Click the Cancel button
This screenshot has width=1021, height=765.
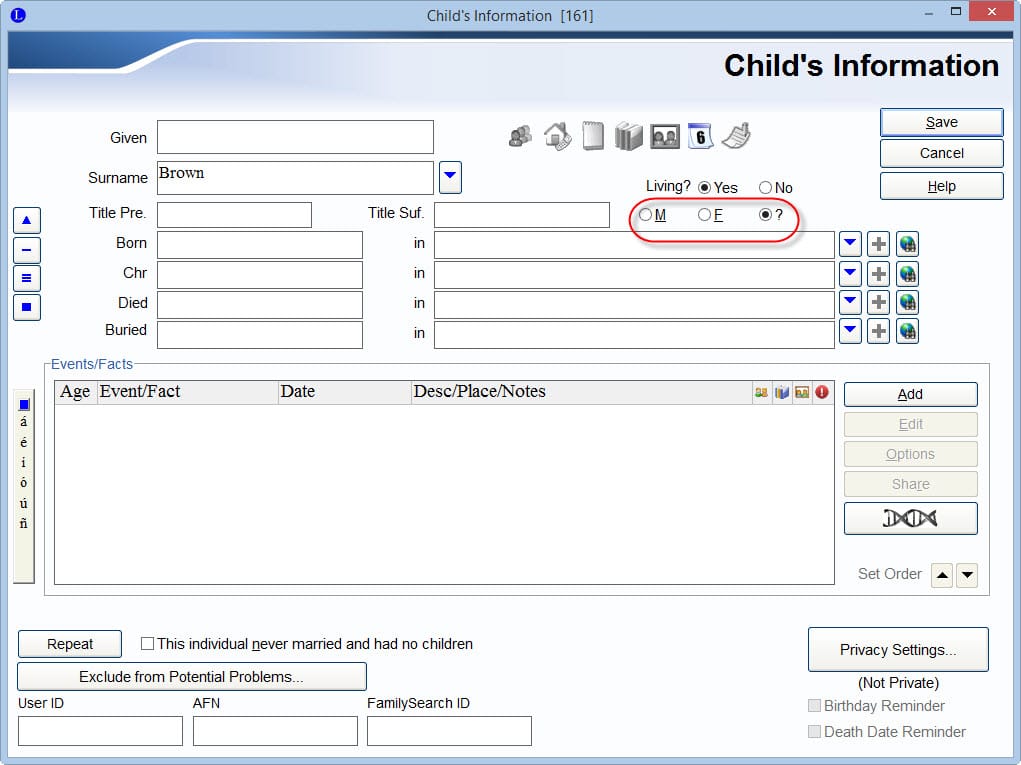point(942,153)
